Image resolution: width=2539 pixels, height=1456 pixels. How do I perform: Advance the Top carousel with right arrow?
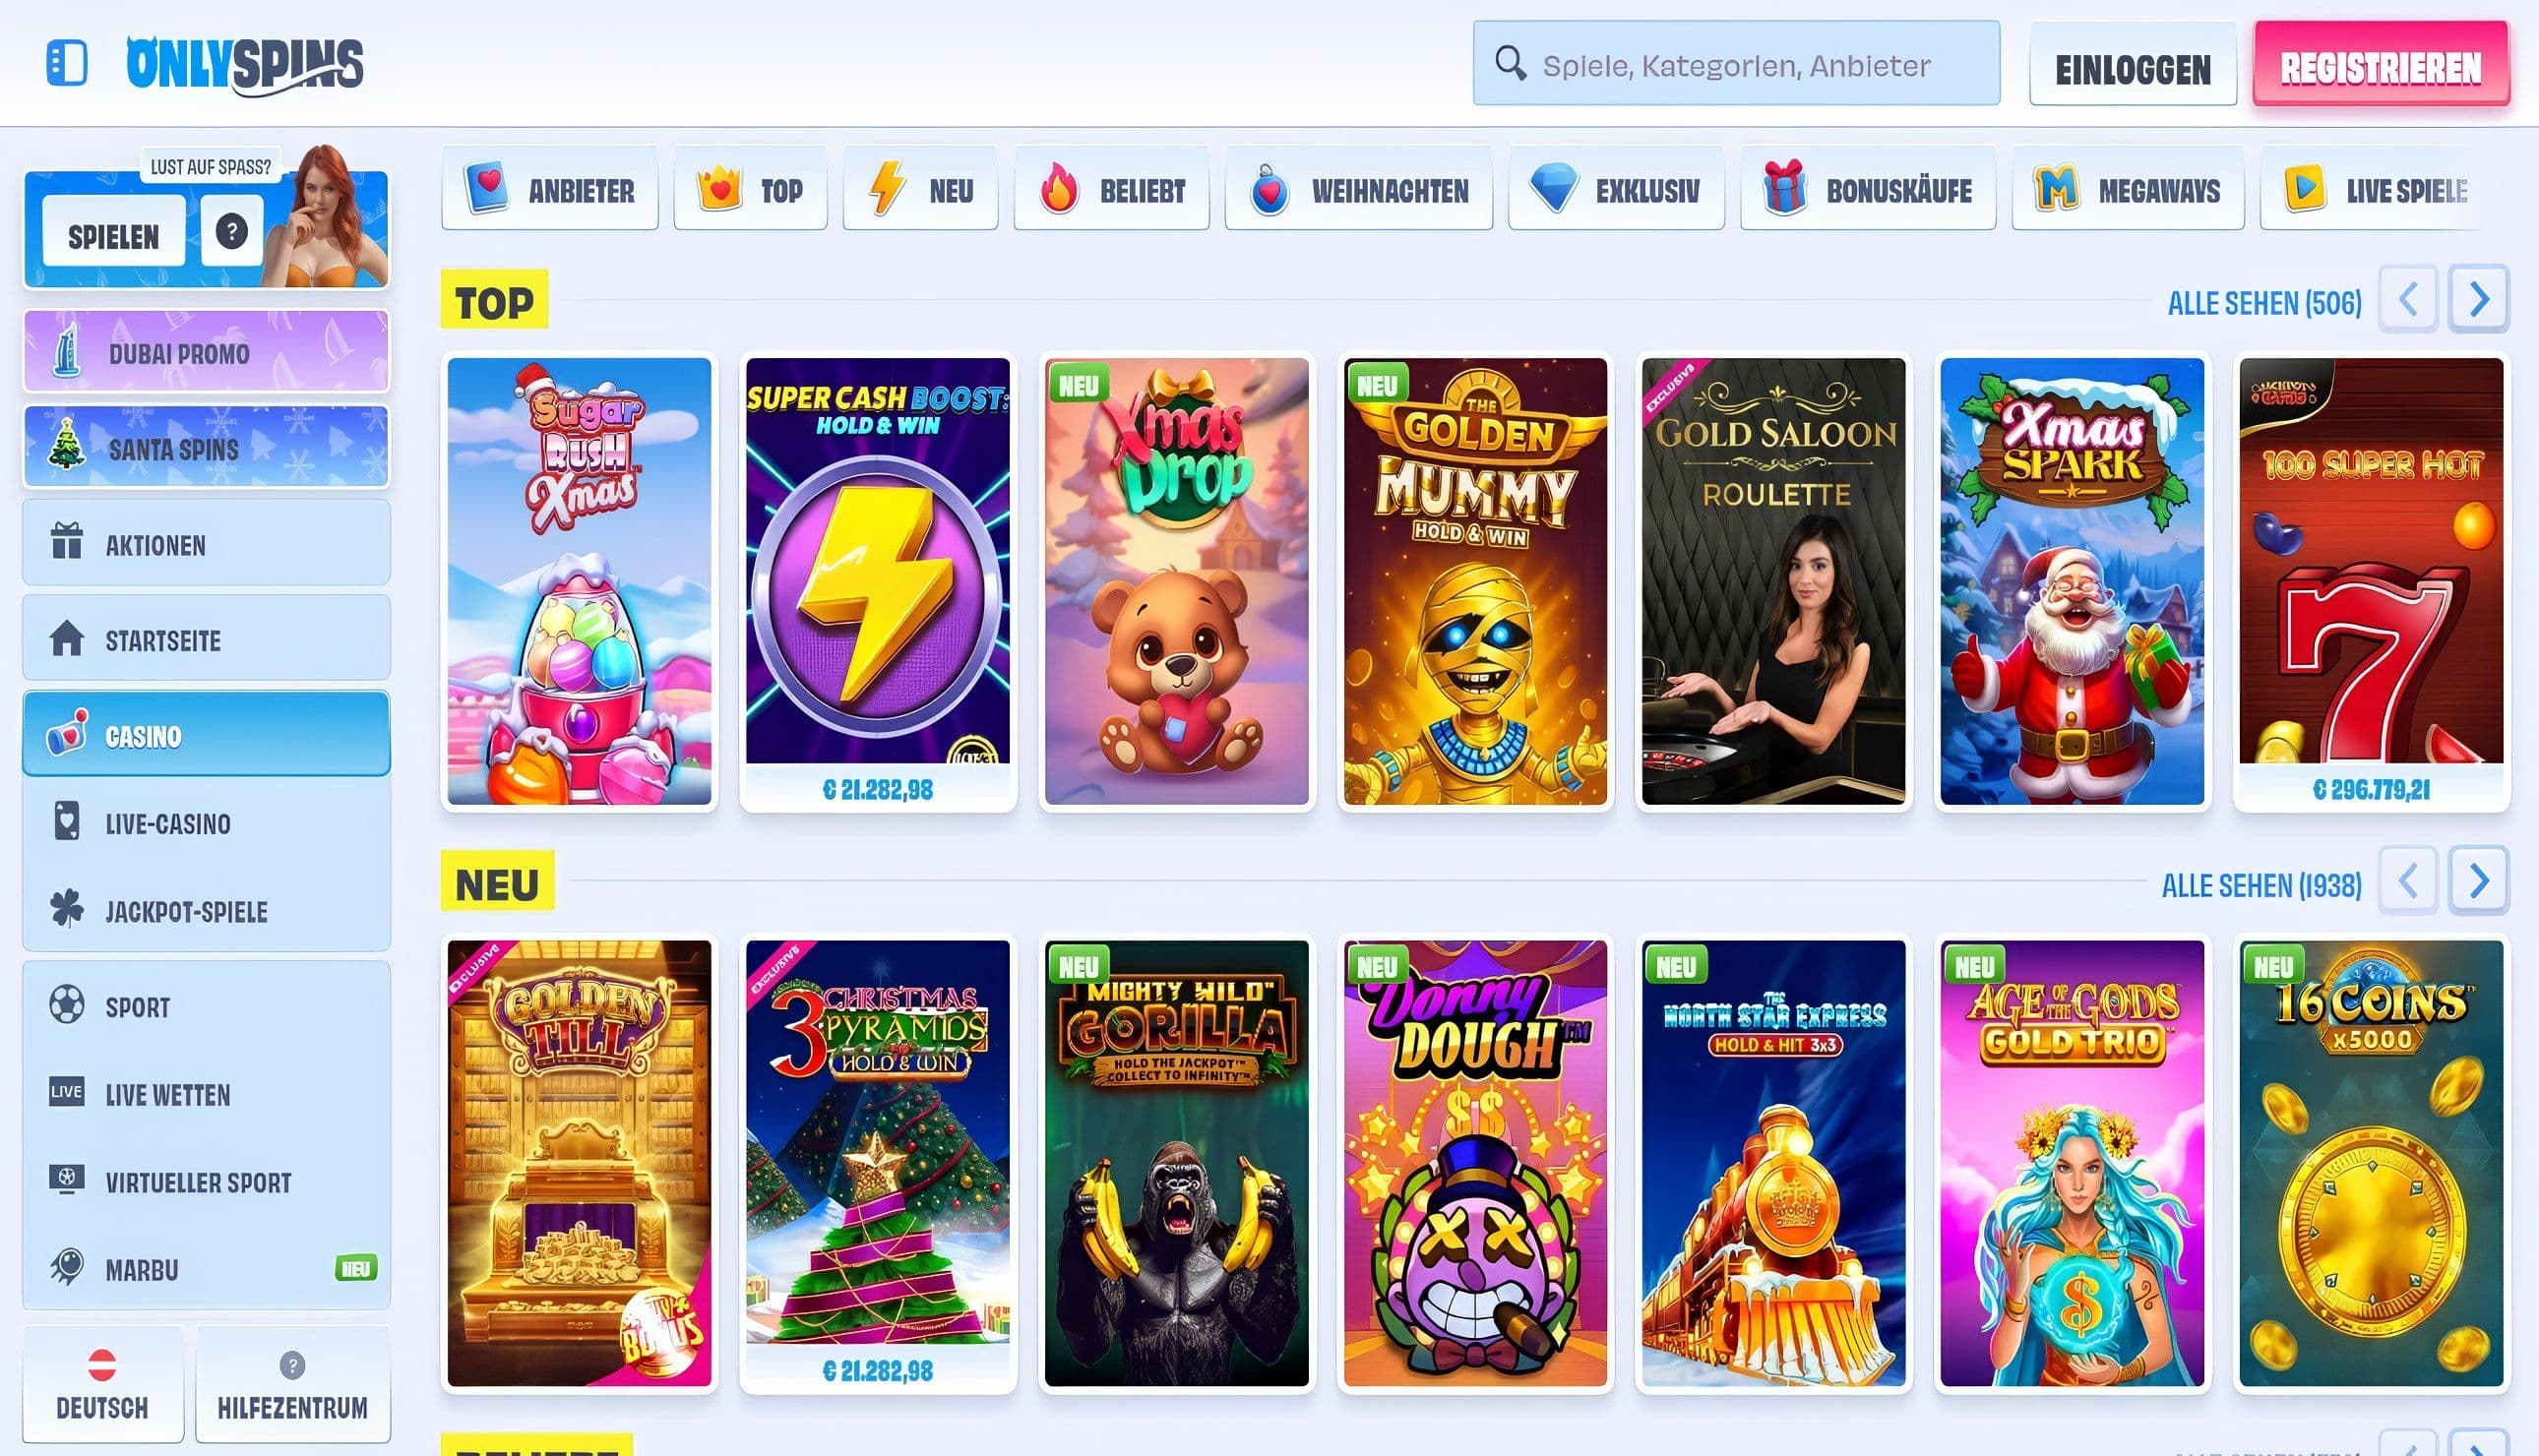coord(2478,299)
